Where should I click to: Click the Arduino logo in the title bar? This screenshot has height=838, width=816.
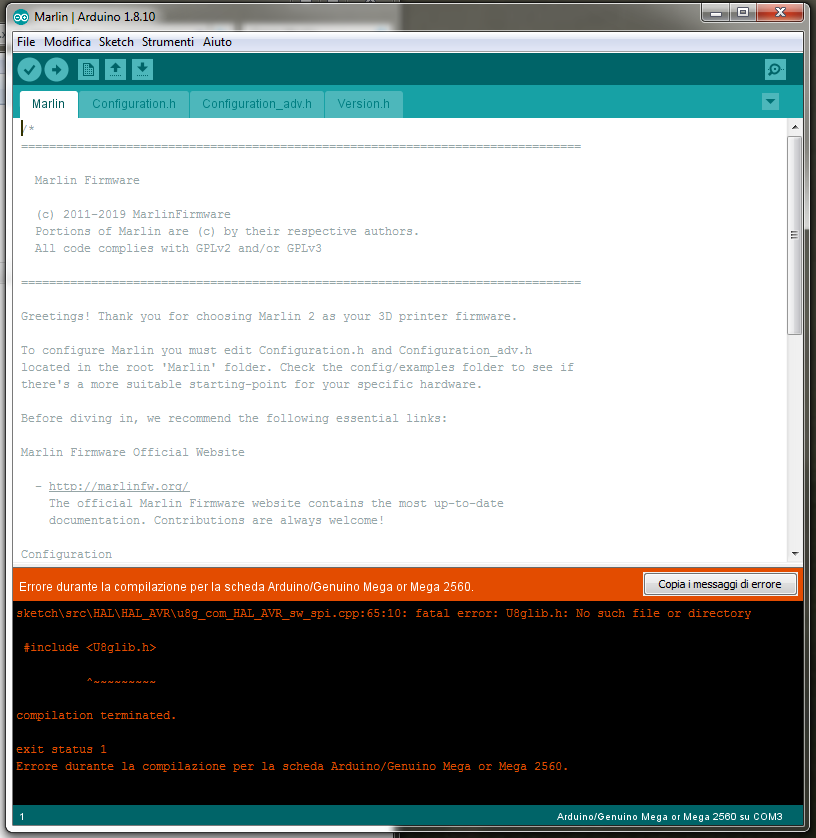(x=21, y=17)
